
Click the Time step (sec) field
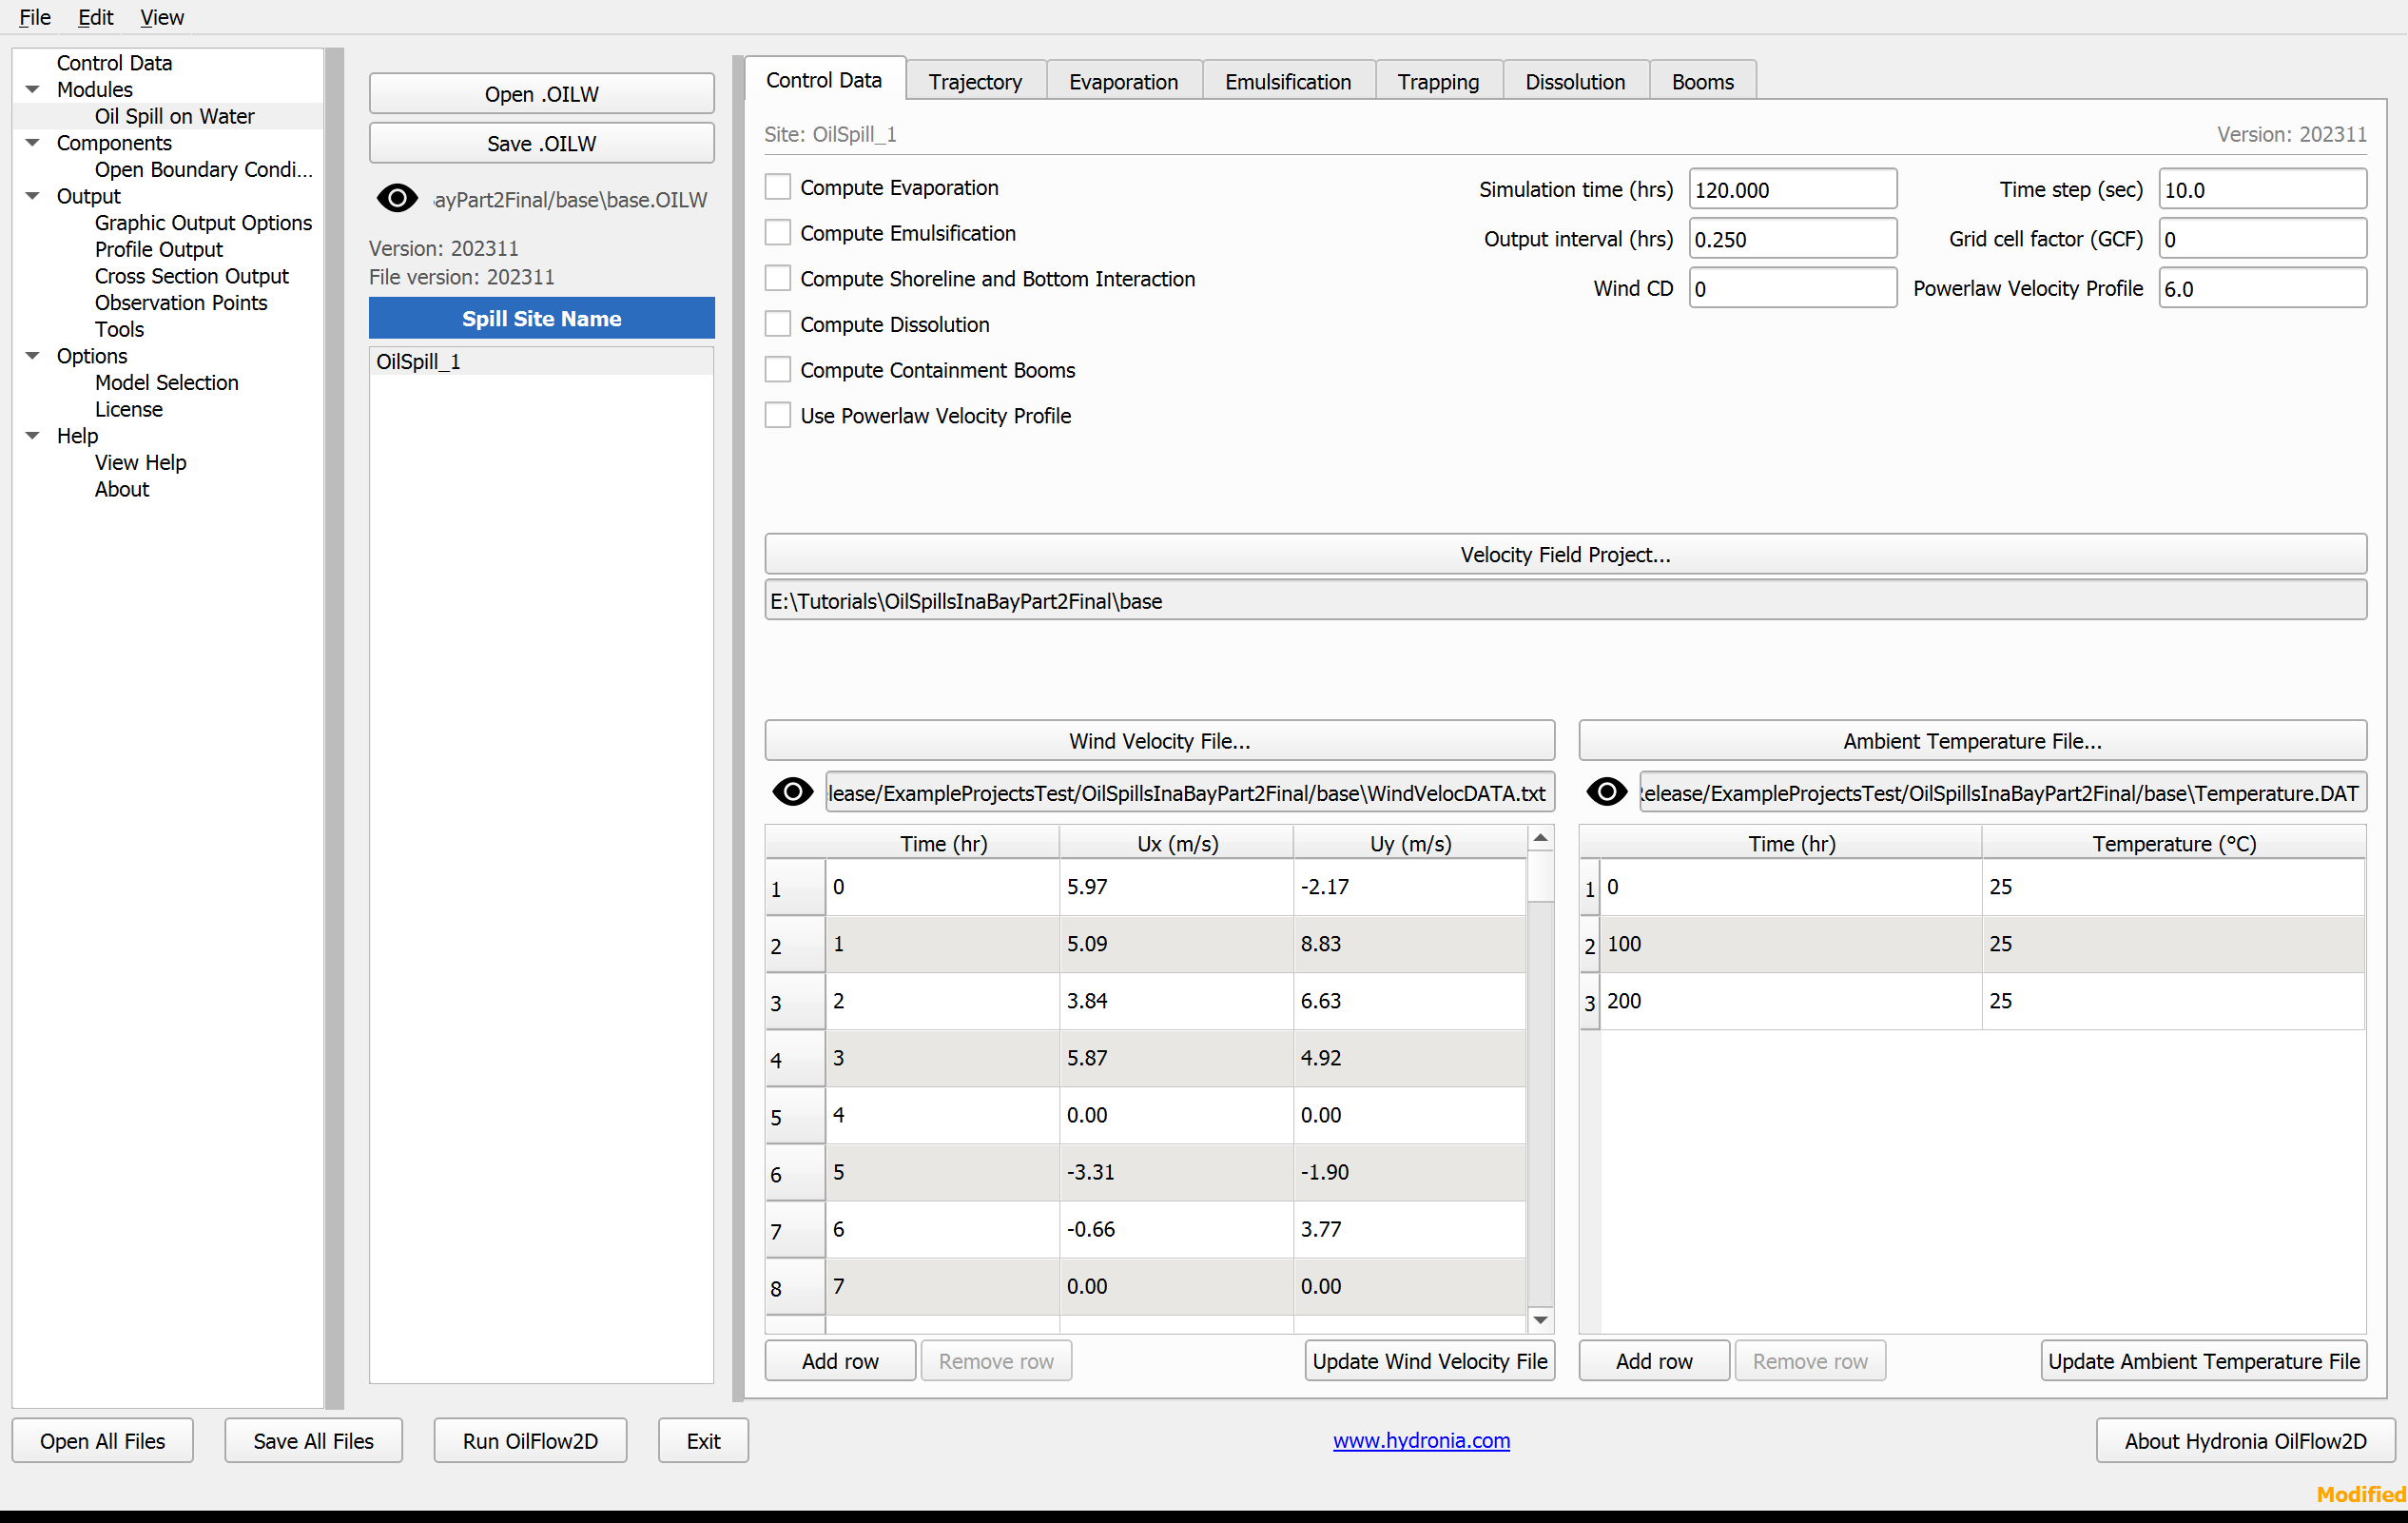coord(2262,189)
